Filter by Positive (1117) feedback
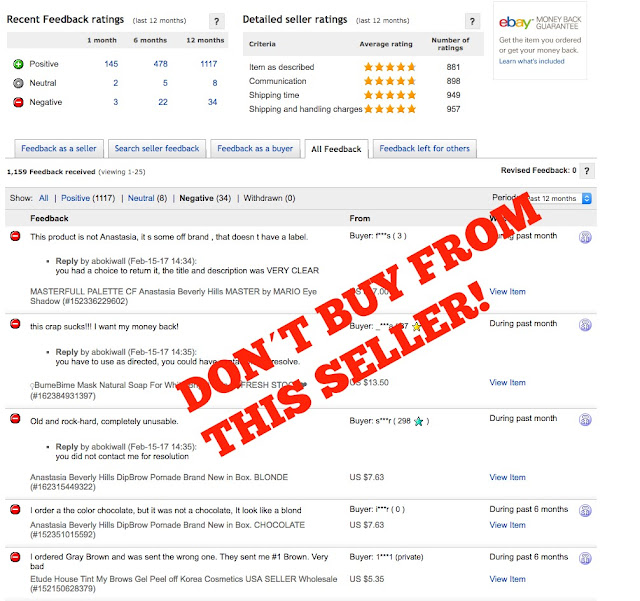 (88, 198)
